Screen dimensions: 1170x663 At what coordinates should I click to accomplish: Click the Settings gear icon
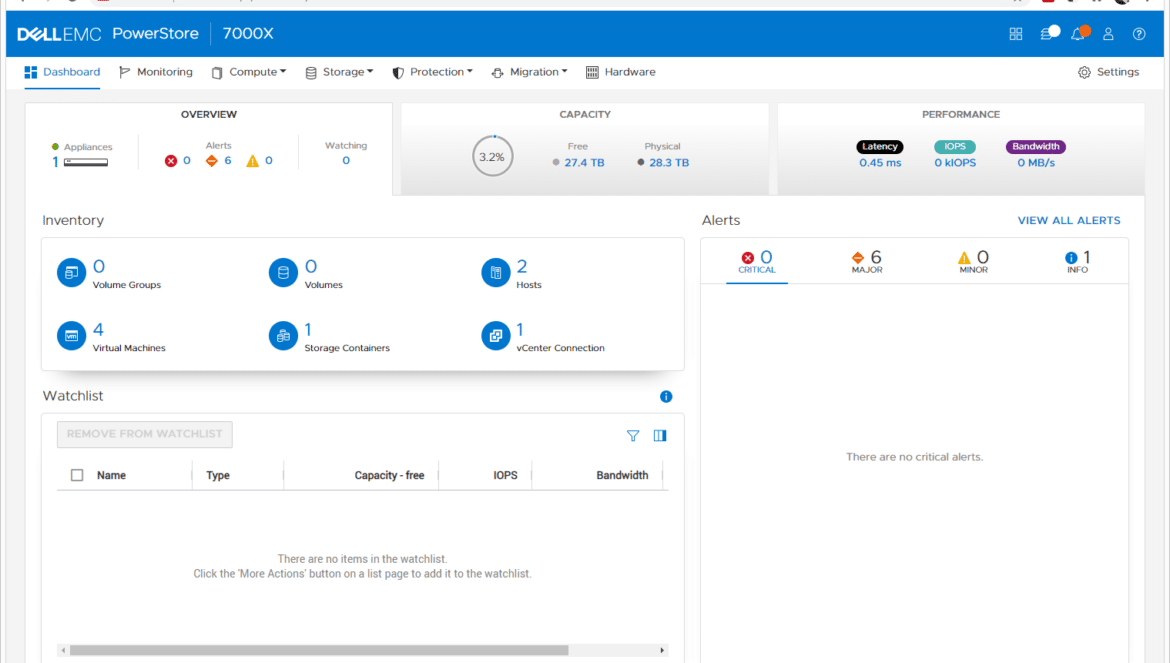point(1084,72)
